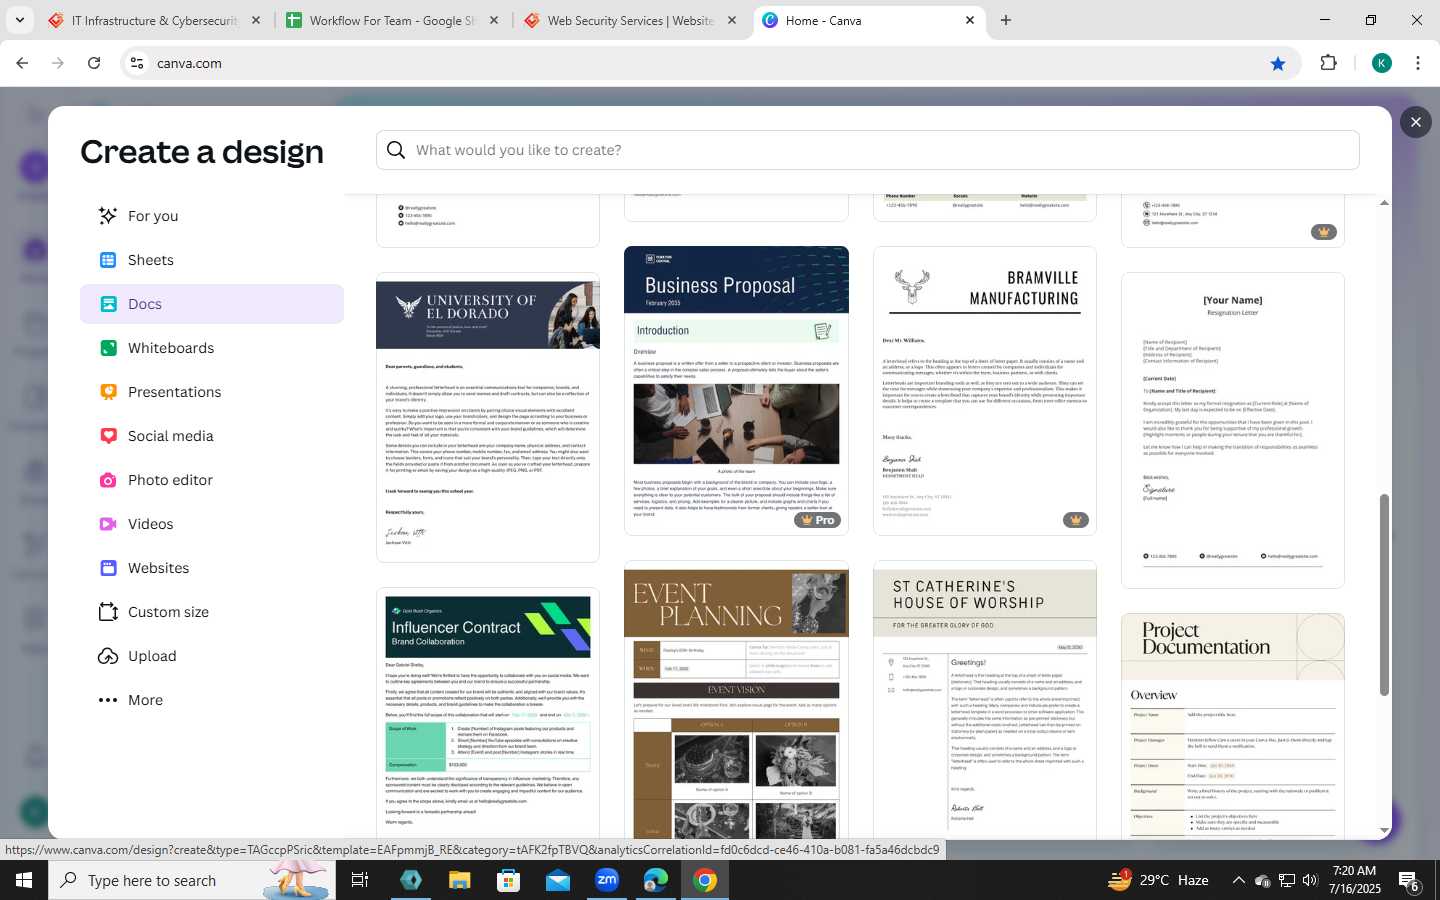
Task: Click the Windows search box
Action: coord(191,880)
